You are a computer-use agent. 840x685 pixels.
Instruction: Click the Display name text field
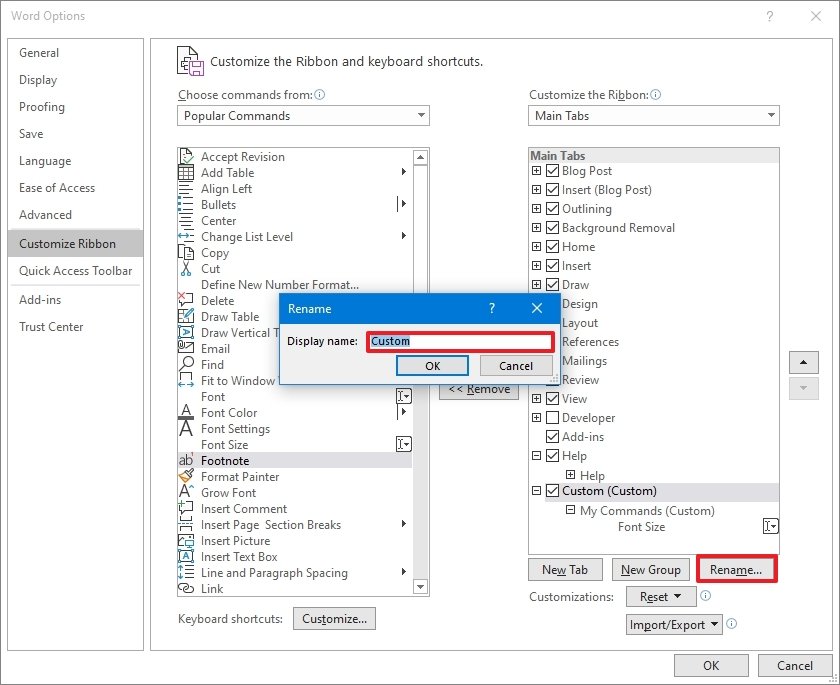[x=460, y=341]
